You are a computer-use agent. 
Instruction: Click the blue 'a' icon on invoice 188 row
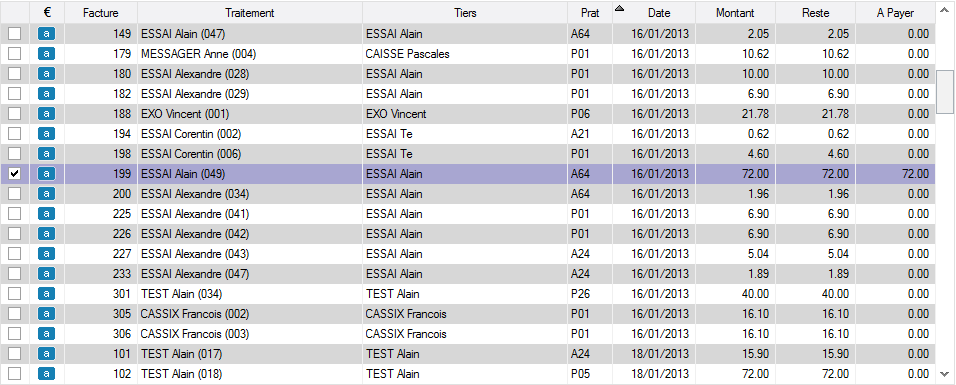tap(46, 114)
